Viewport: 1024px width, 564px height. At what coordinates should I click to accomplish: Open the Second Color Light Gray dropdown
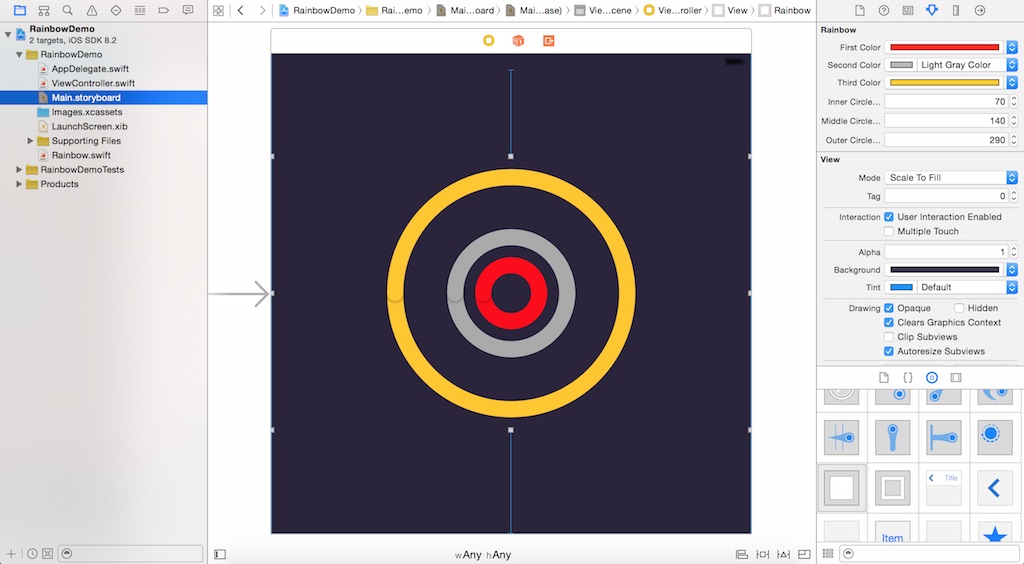coord(967,65)
